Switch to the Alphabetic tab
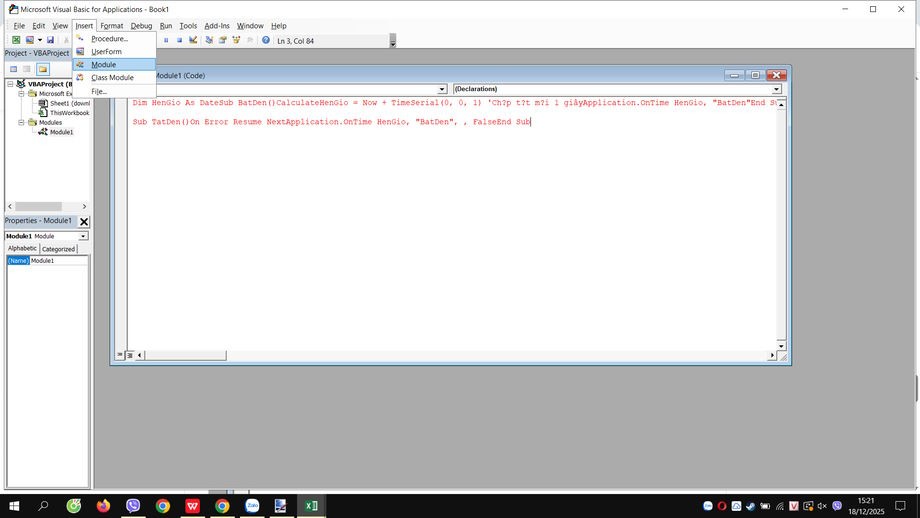Viewport: 920px width, 518px height. click(22, 248)
